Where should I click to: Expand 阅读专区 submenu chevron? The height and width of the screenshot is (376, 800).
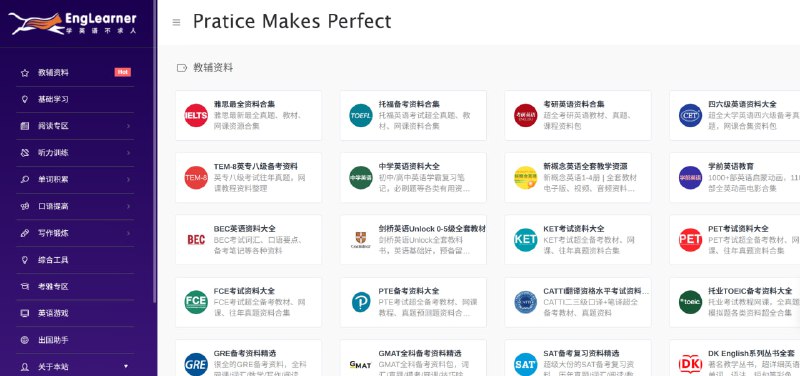(x=128, y=126)
